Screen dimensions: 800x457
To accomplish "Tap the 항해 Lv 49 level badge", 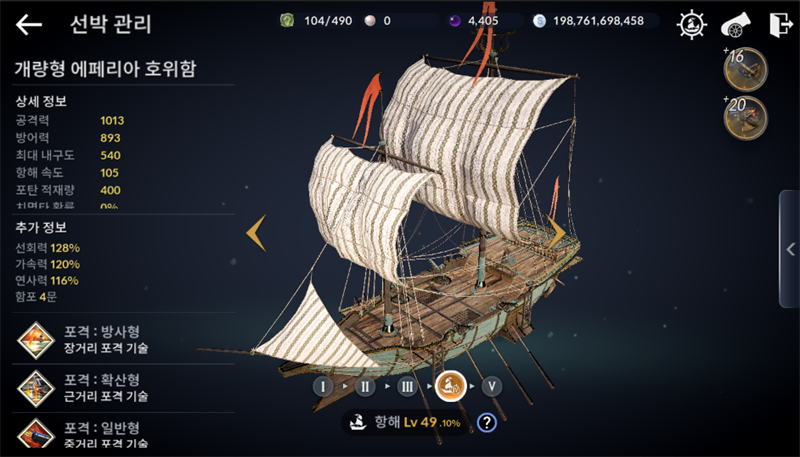I will coord(405,422).
